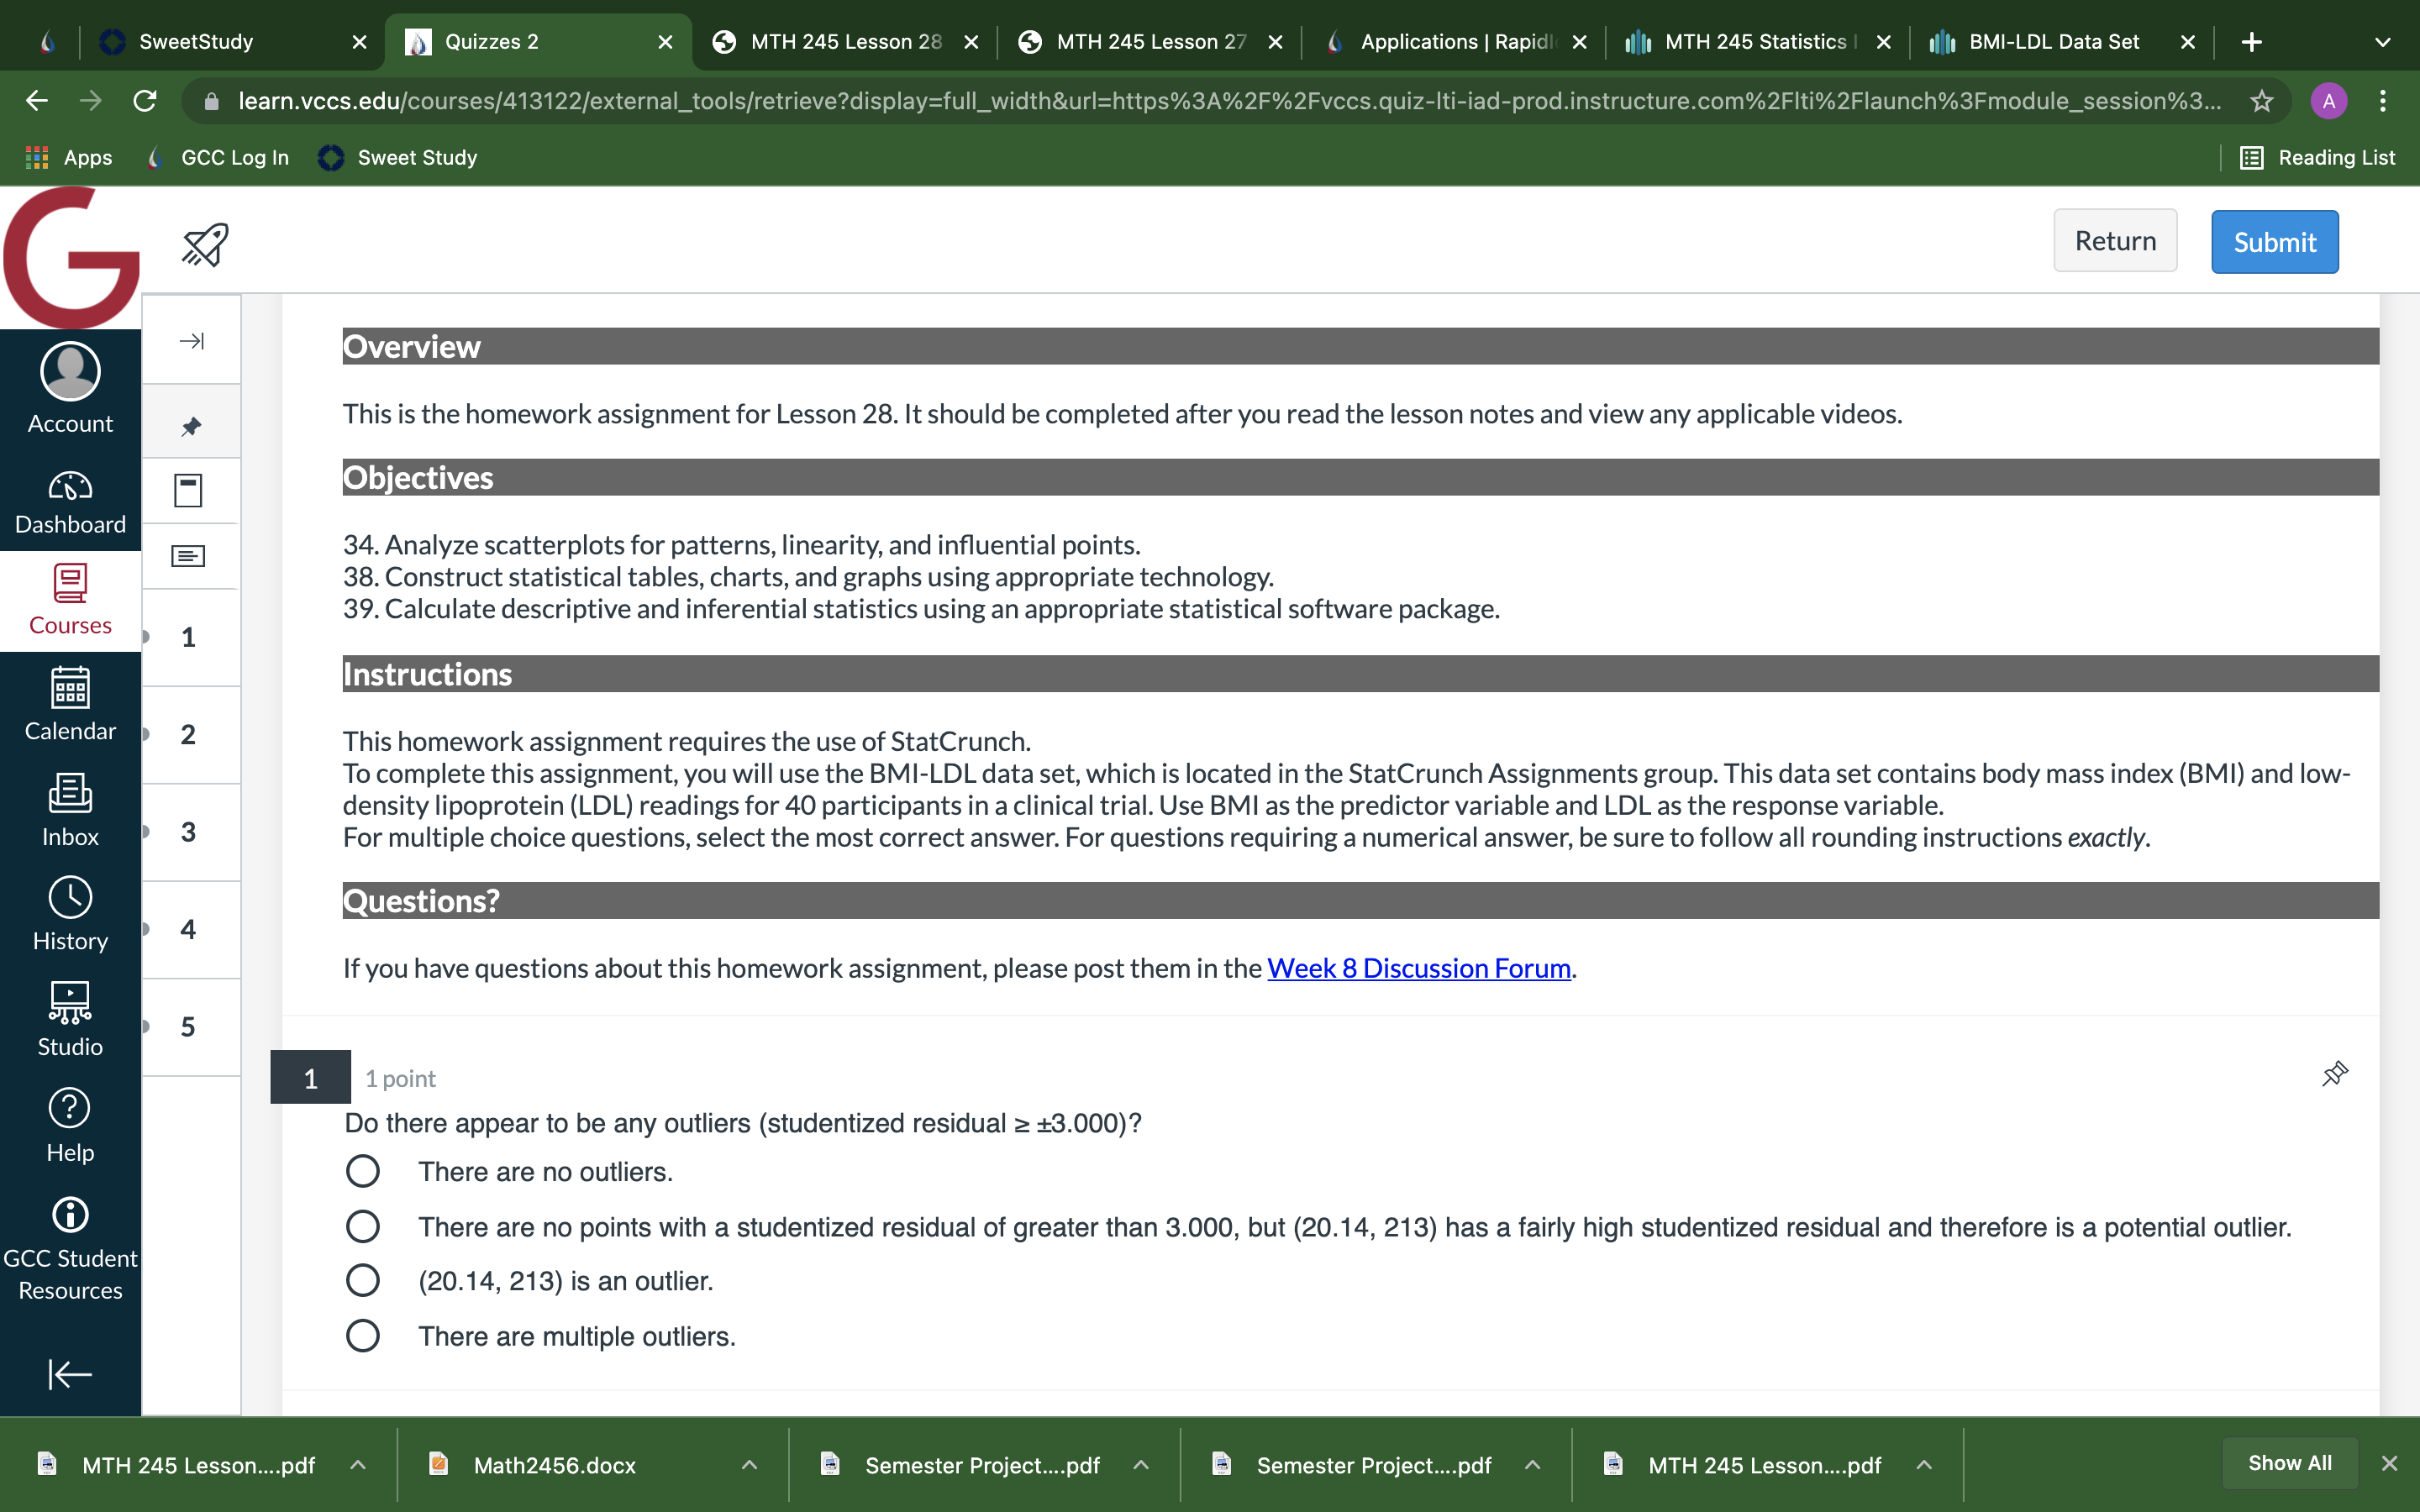Click the pinned questions icon in the quiz navigation

point(191,426)
